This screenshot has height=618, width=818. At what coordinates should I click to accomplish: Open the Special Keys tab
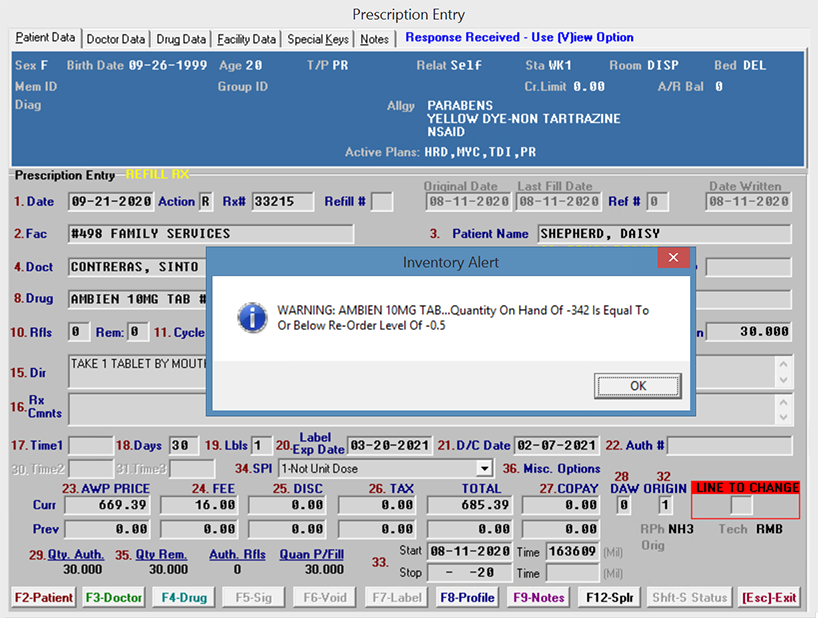pos(318,39)
